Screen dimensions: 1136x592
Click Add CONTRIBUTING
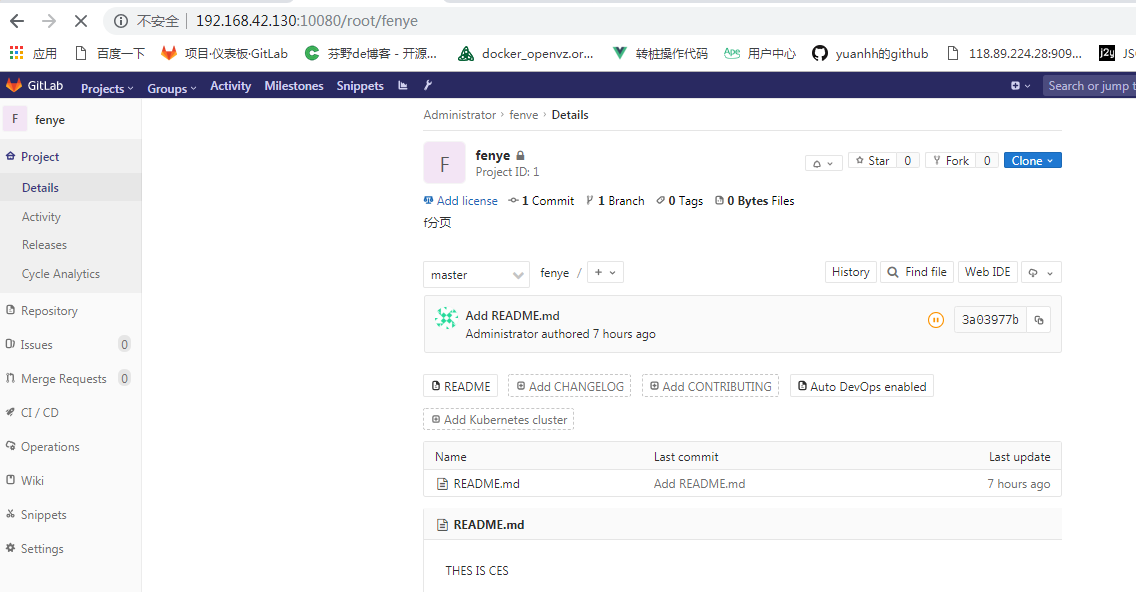coord(711,386)
